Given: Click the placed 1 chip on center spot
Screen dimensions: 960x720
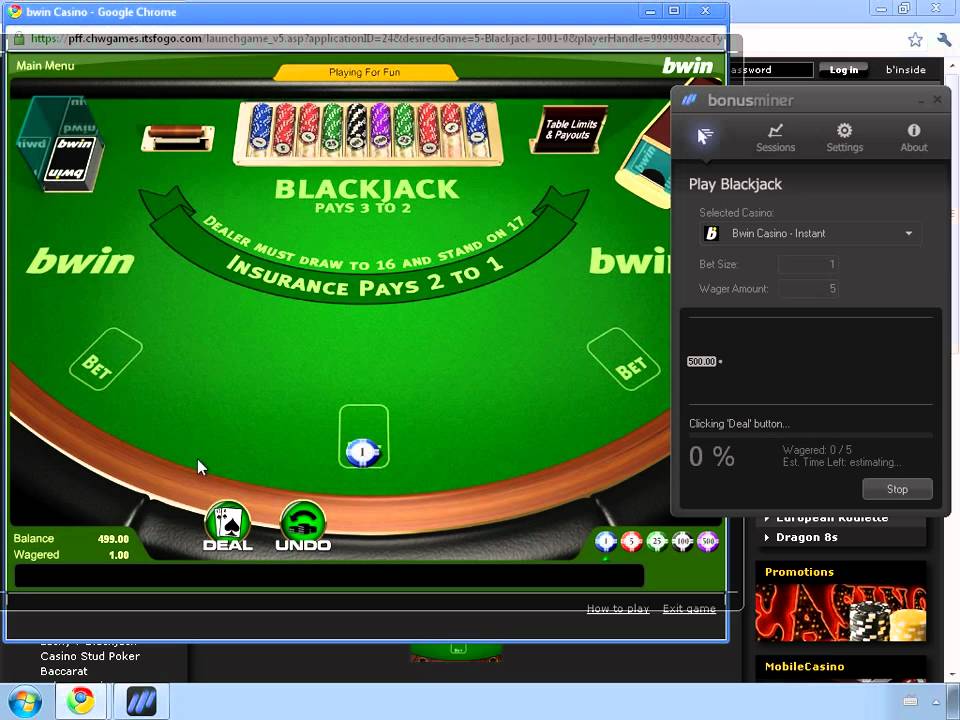Looking at the screenshot, I should pyautogui.click(x=362, y=452).
